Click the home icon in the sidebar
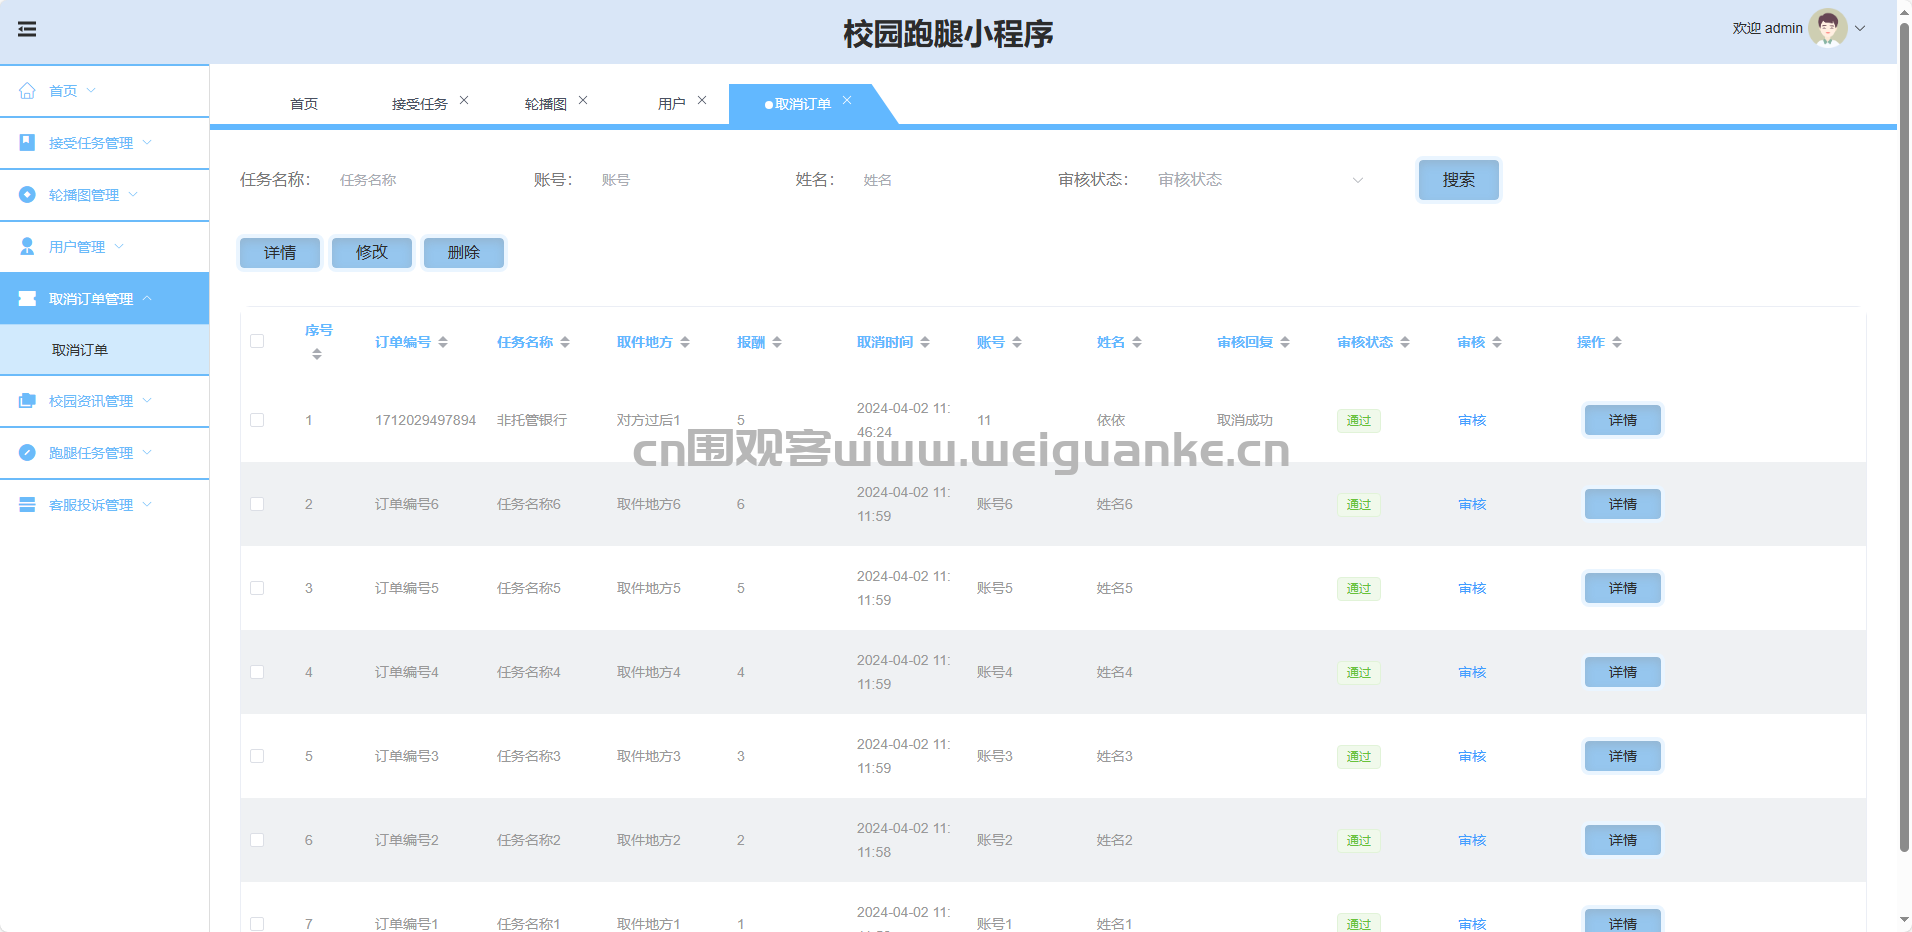This screenshot has height=932, width=1912. (27, 91)
